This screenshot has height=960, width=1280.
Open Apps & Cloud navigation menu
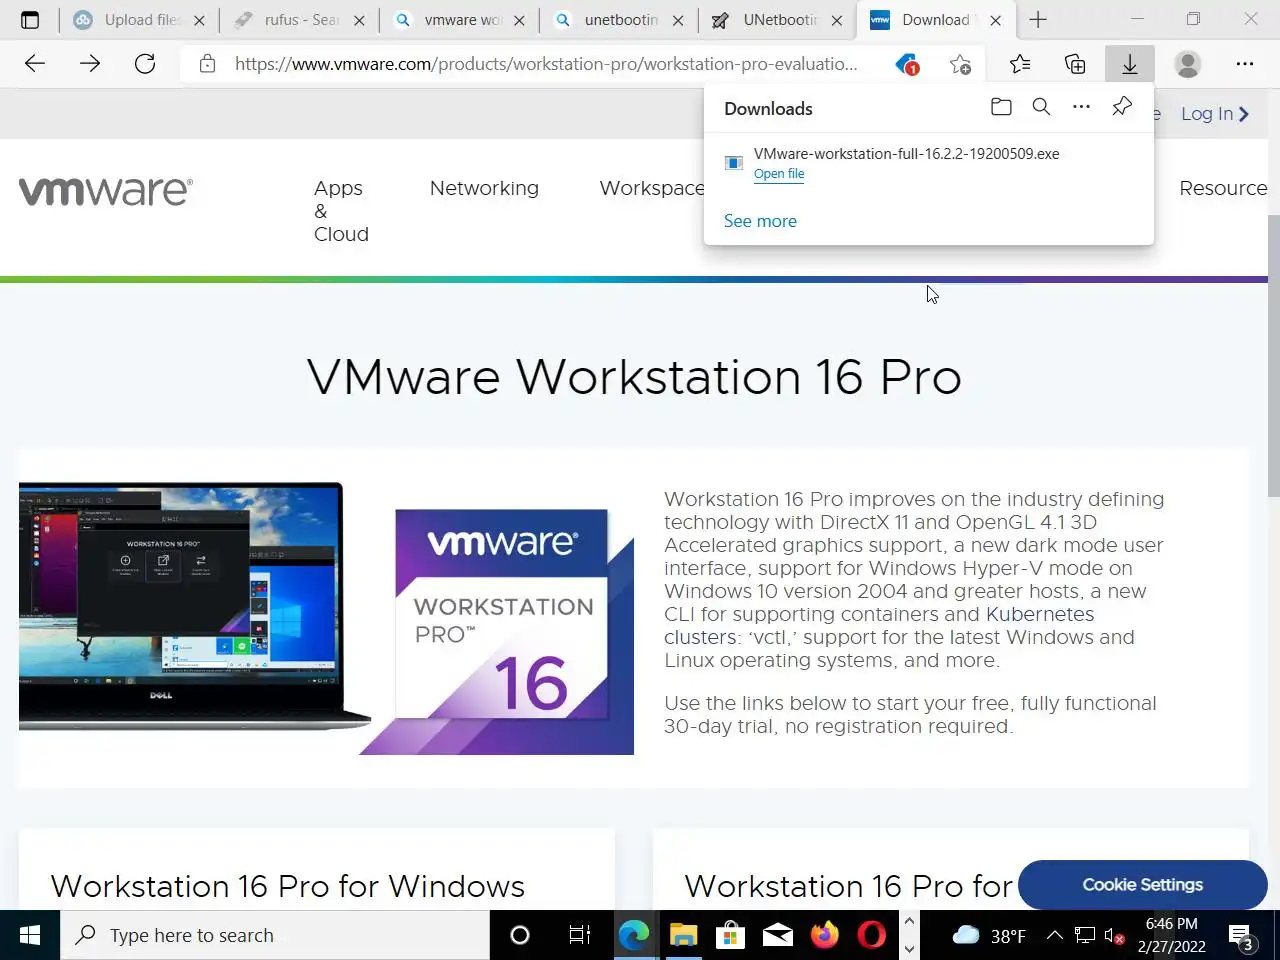[341, 211]
